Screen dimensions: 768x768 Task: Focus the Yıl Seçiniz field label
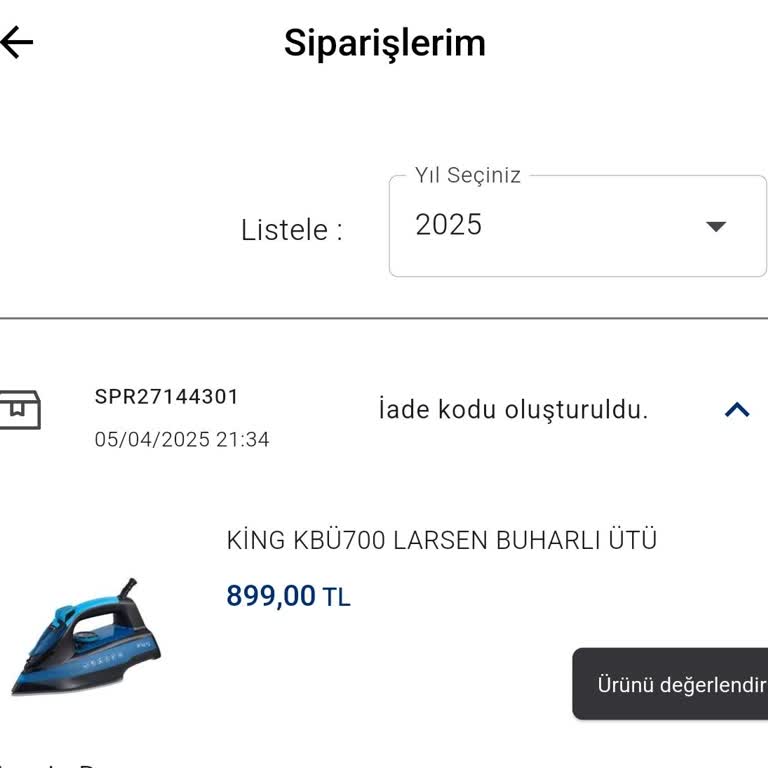tap(468, 176)
